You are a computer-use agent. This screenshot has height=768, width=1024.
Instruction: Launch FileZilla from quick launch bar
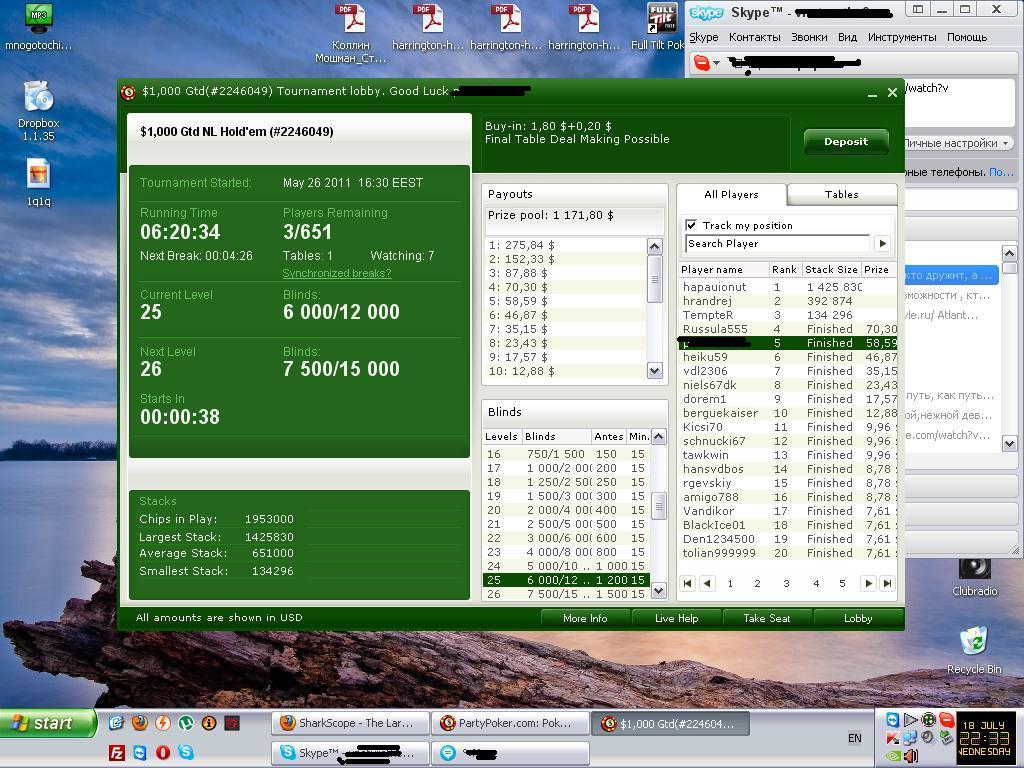[117, 752]
